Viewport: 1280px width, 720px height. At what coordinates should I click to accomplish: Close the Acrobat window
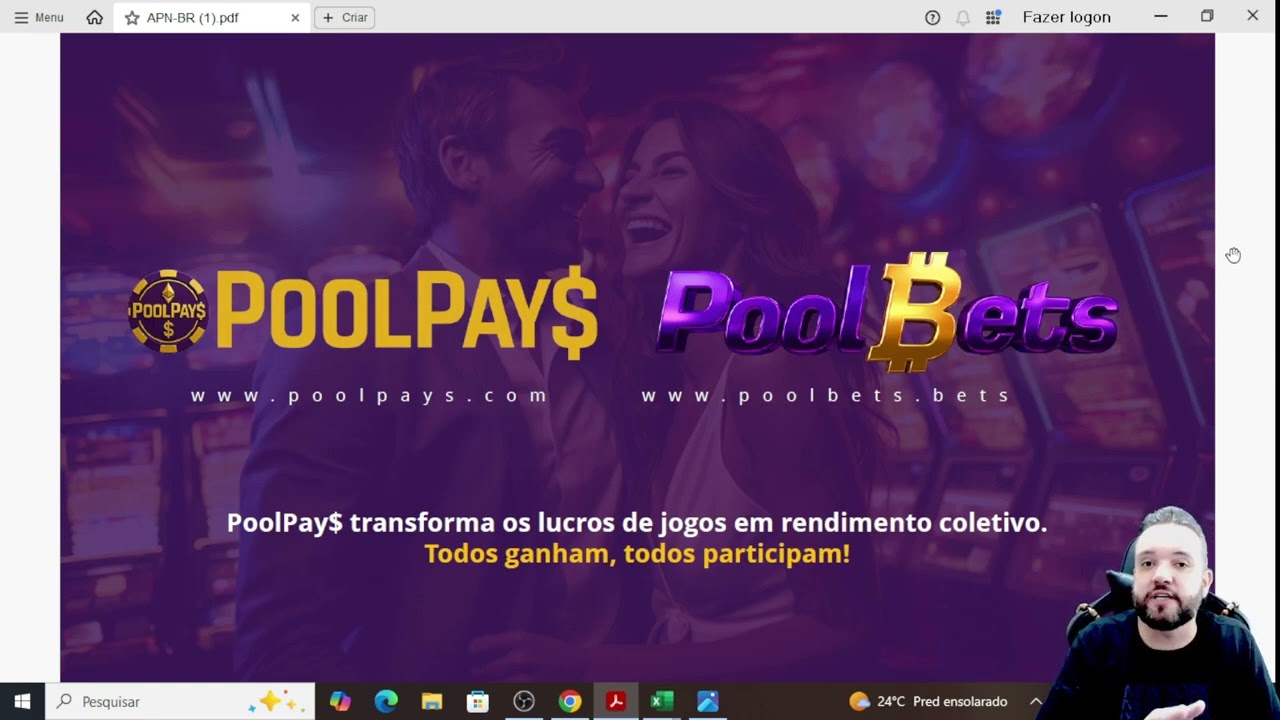click(1253, 16)
